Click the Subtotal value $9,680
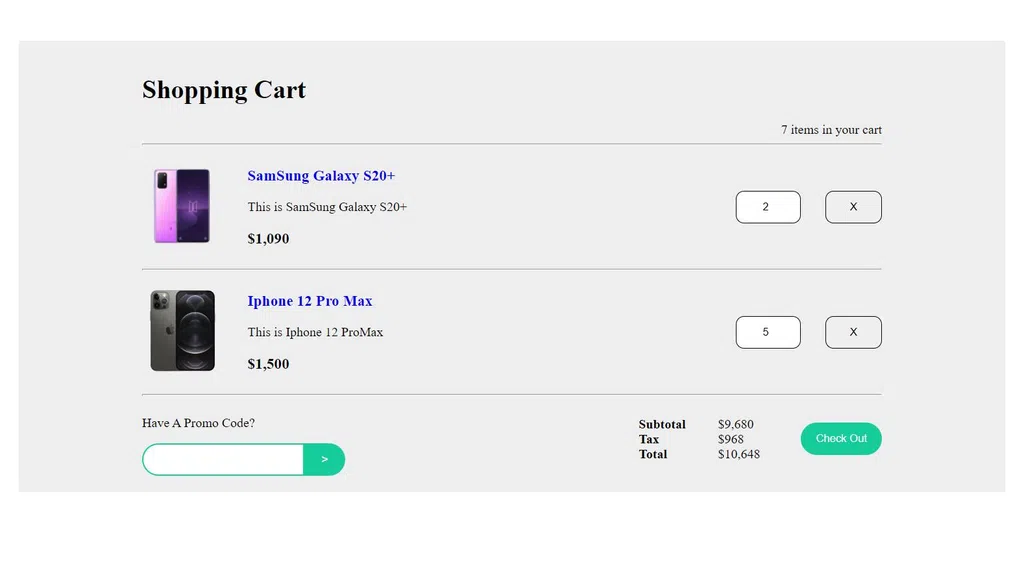Screen dimensions: 1024x581 coord(735,424)
